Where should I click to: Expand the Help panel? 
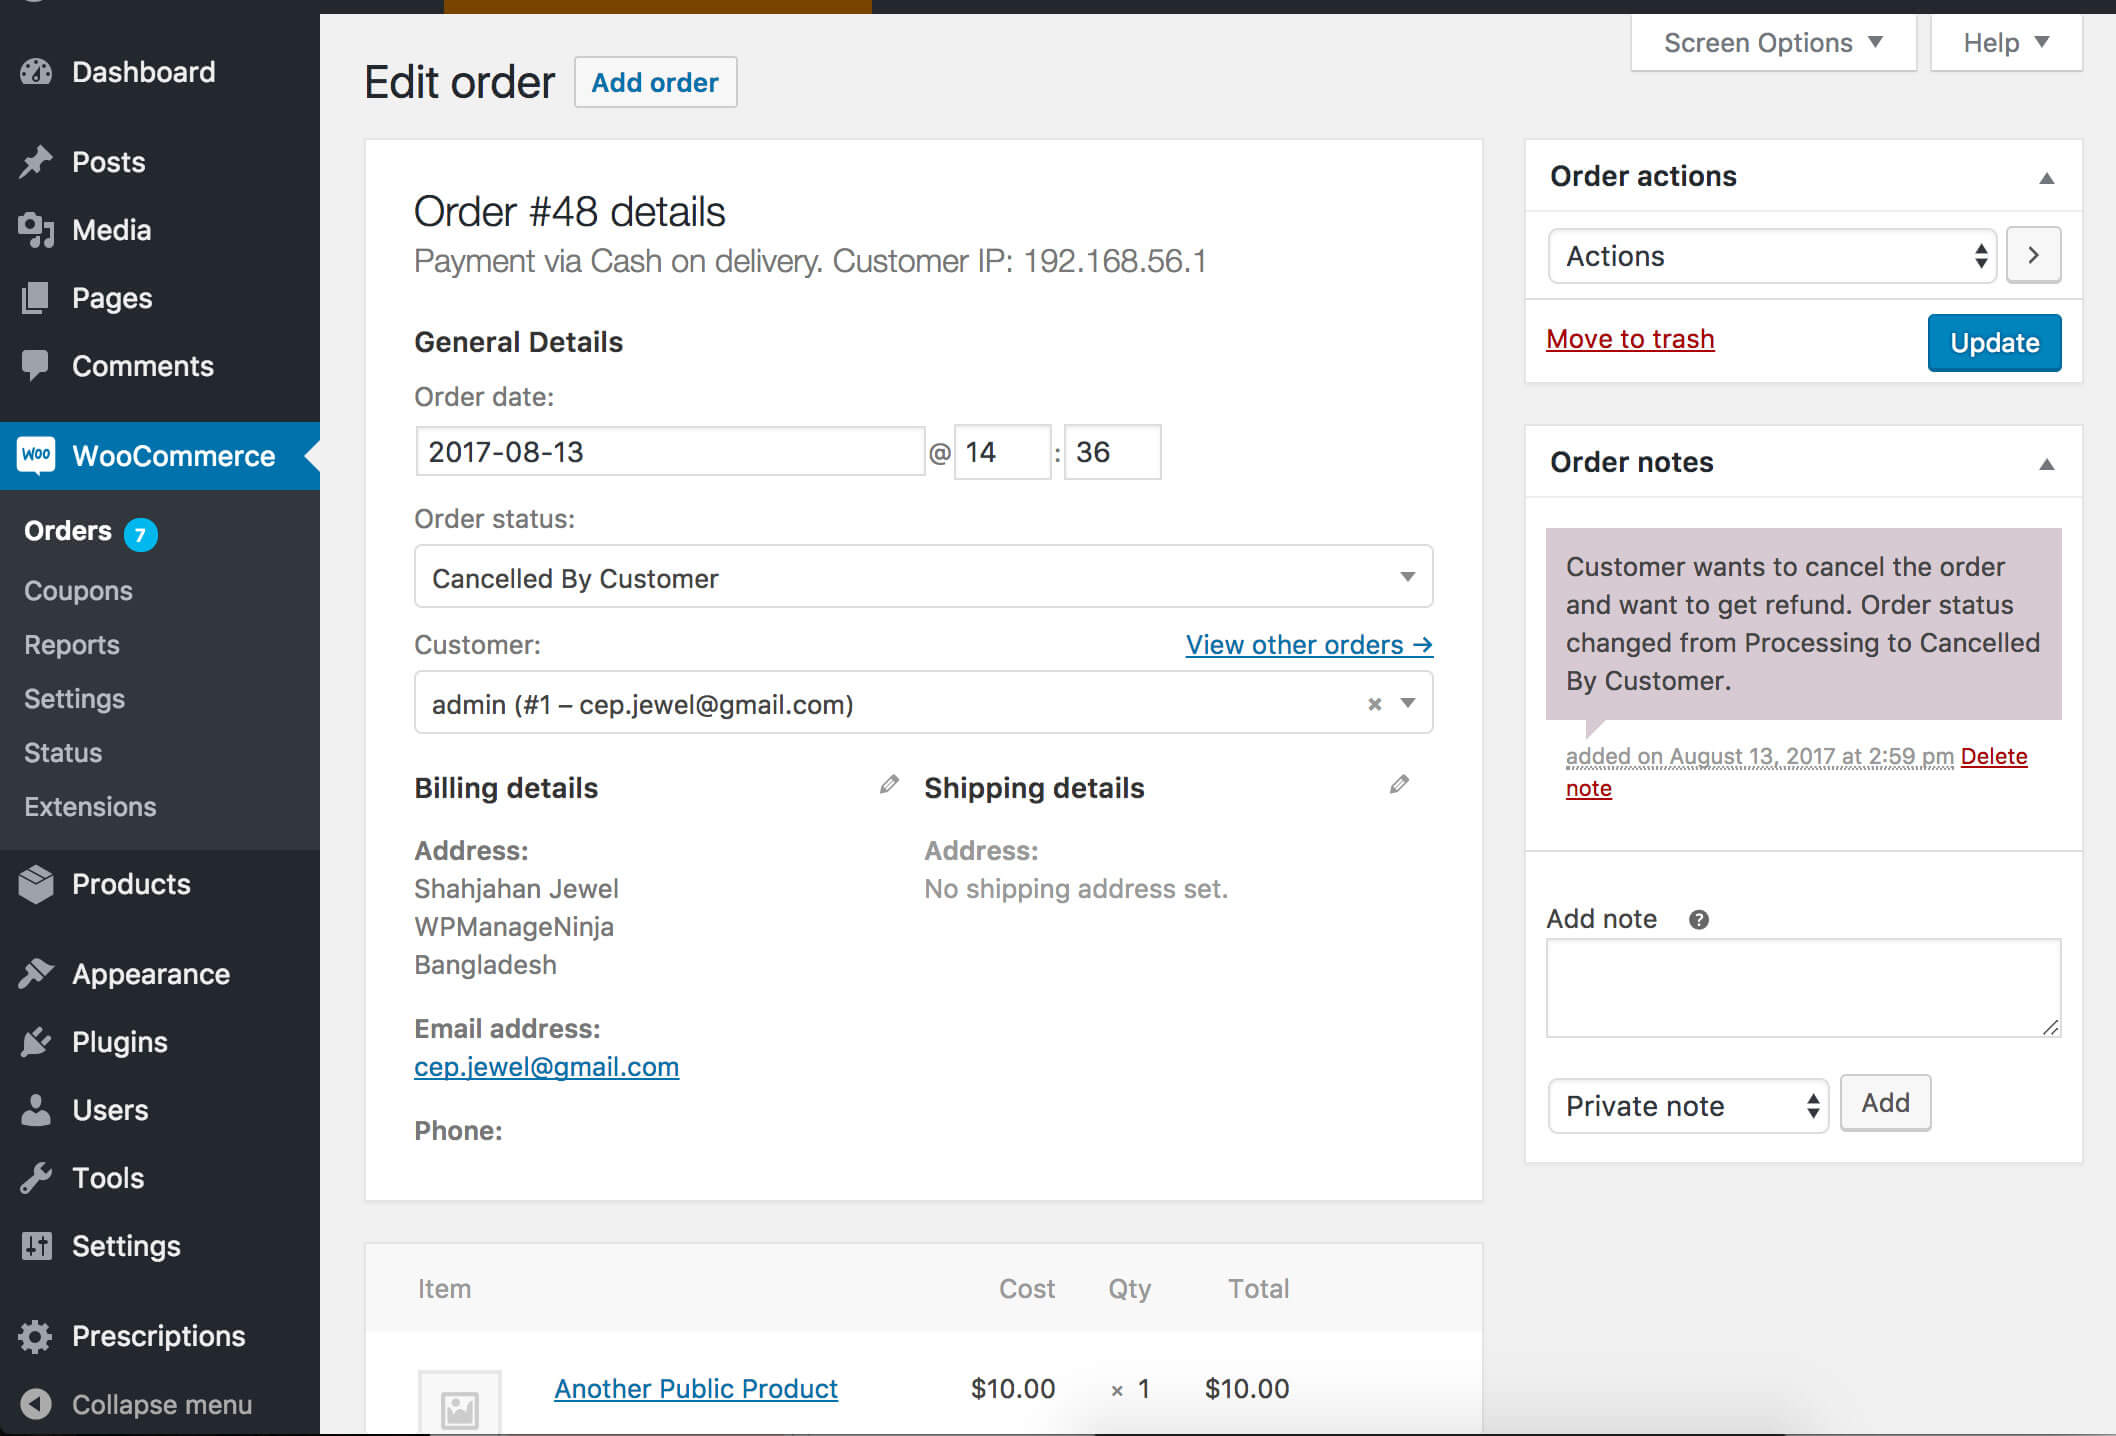[2006, 43]
